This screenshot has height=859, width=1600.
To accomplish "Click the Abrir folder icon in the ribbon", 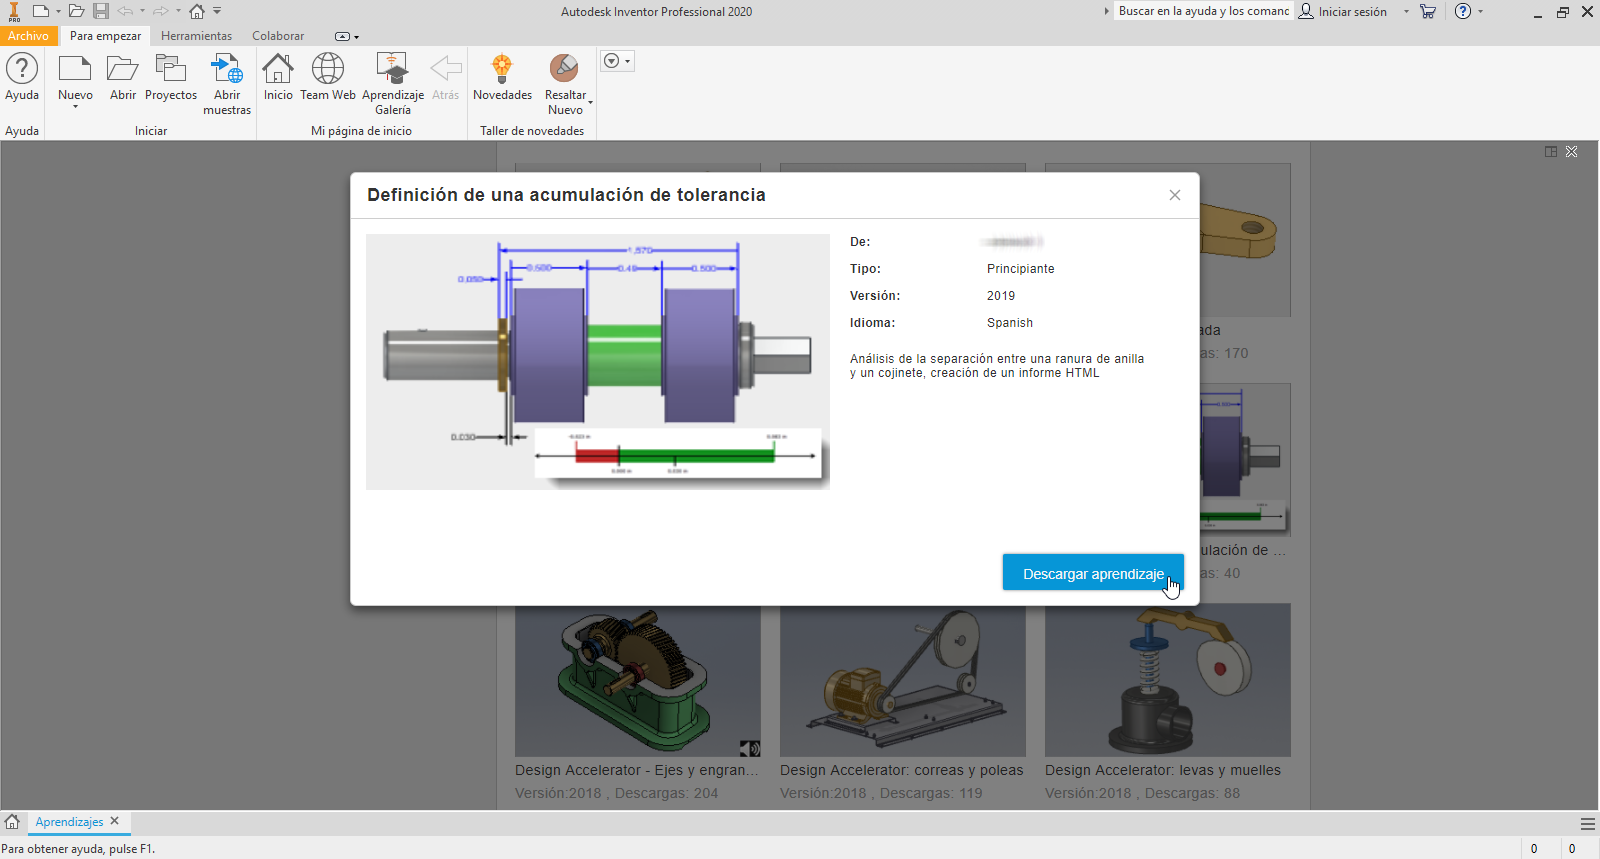I will point(123,69).
